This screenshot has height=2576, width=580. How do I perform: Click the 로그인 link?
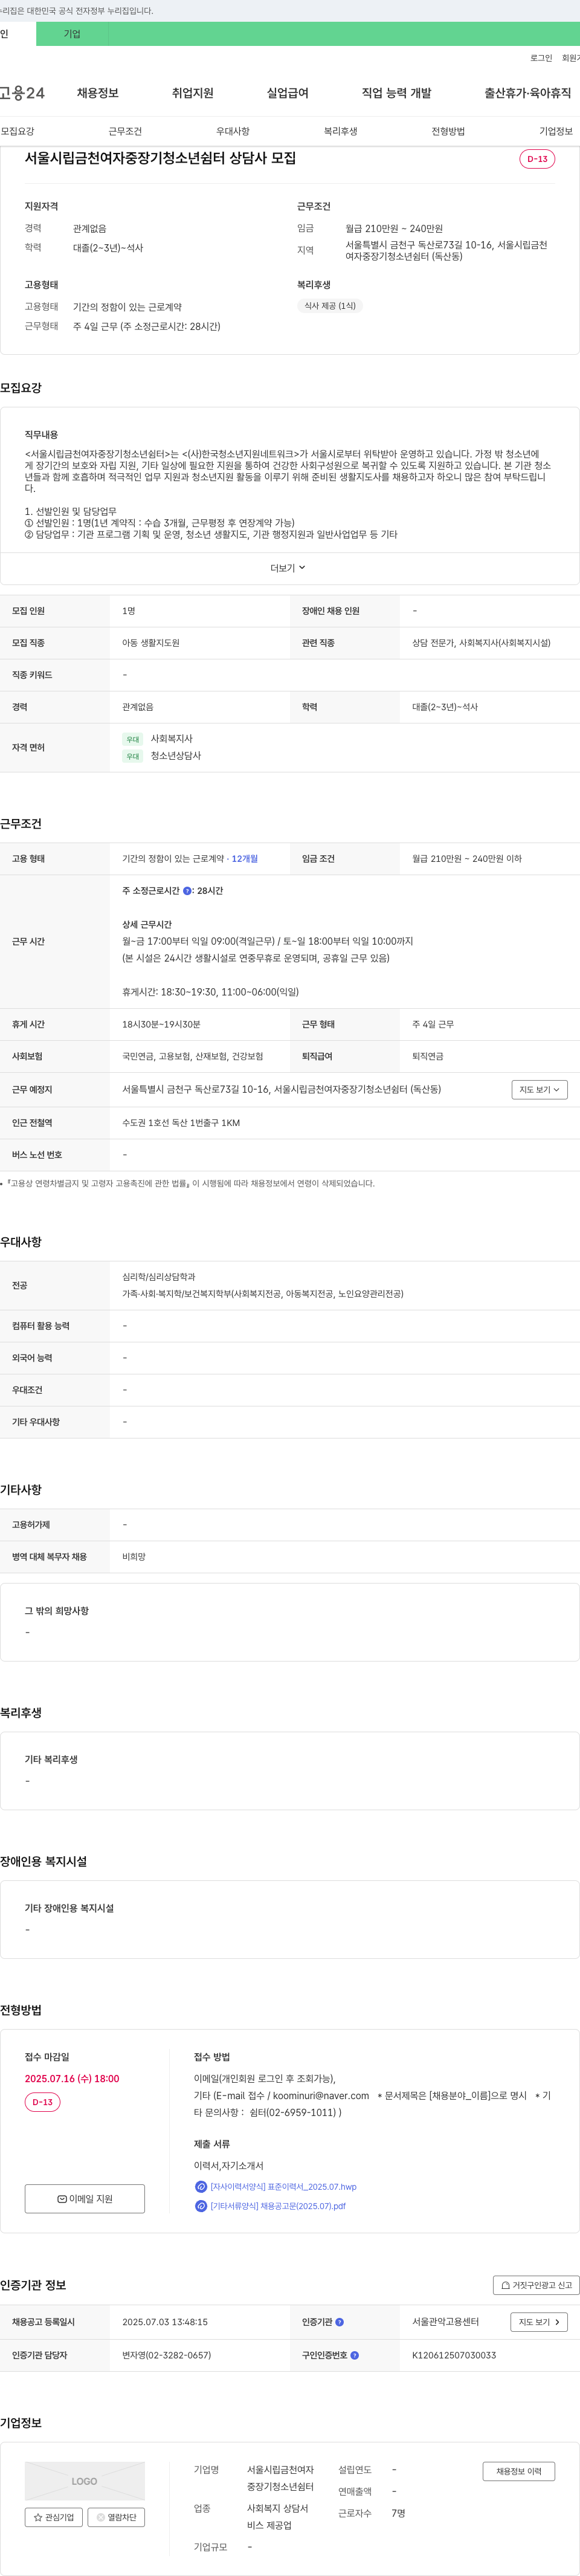point(541,58)
